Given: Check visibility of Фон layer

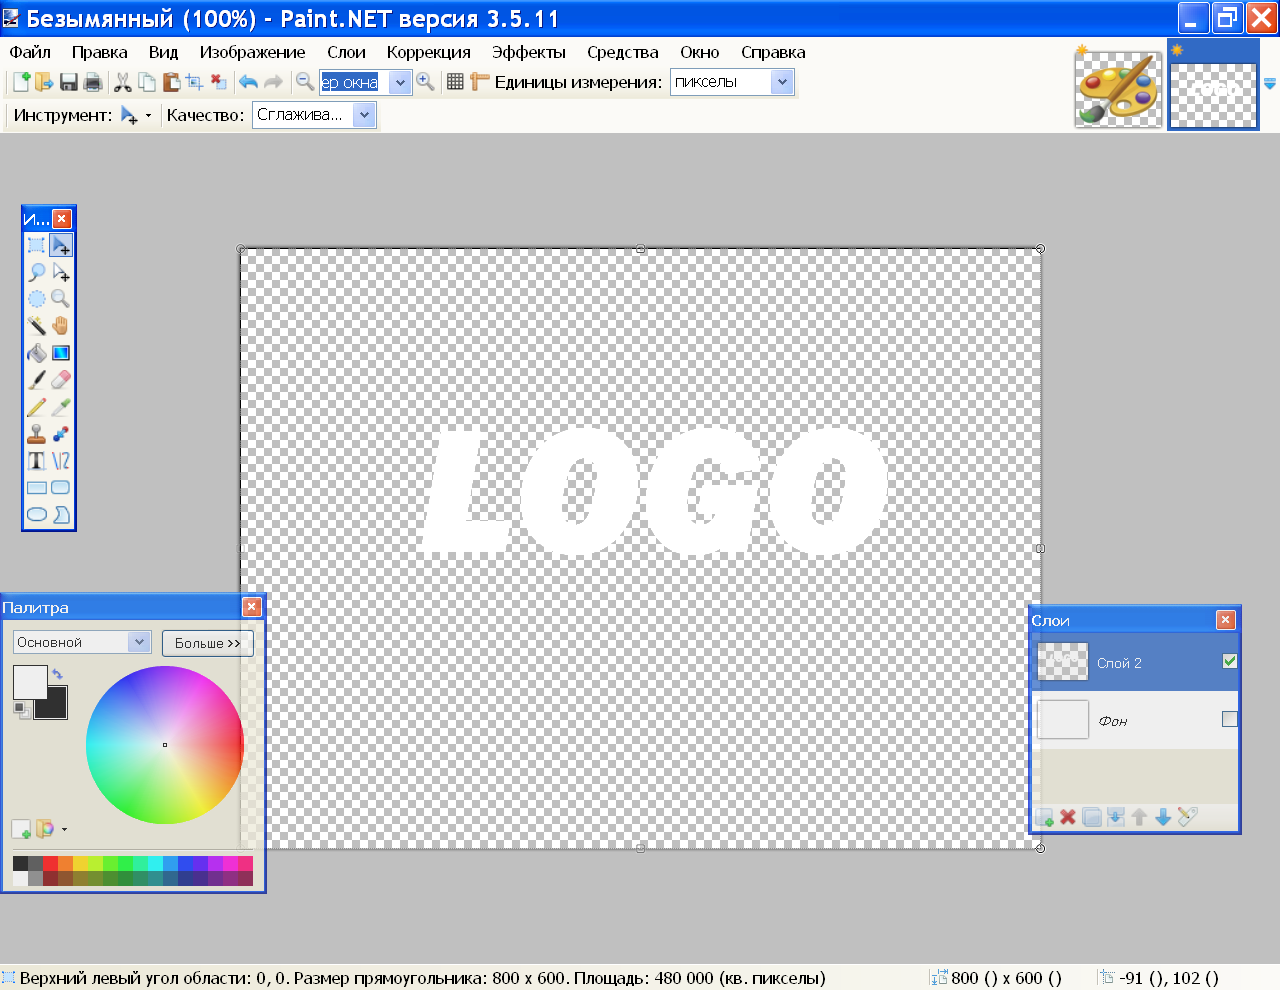Looking at the screenshot, I should (x=1230, y=719).
